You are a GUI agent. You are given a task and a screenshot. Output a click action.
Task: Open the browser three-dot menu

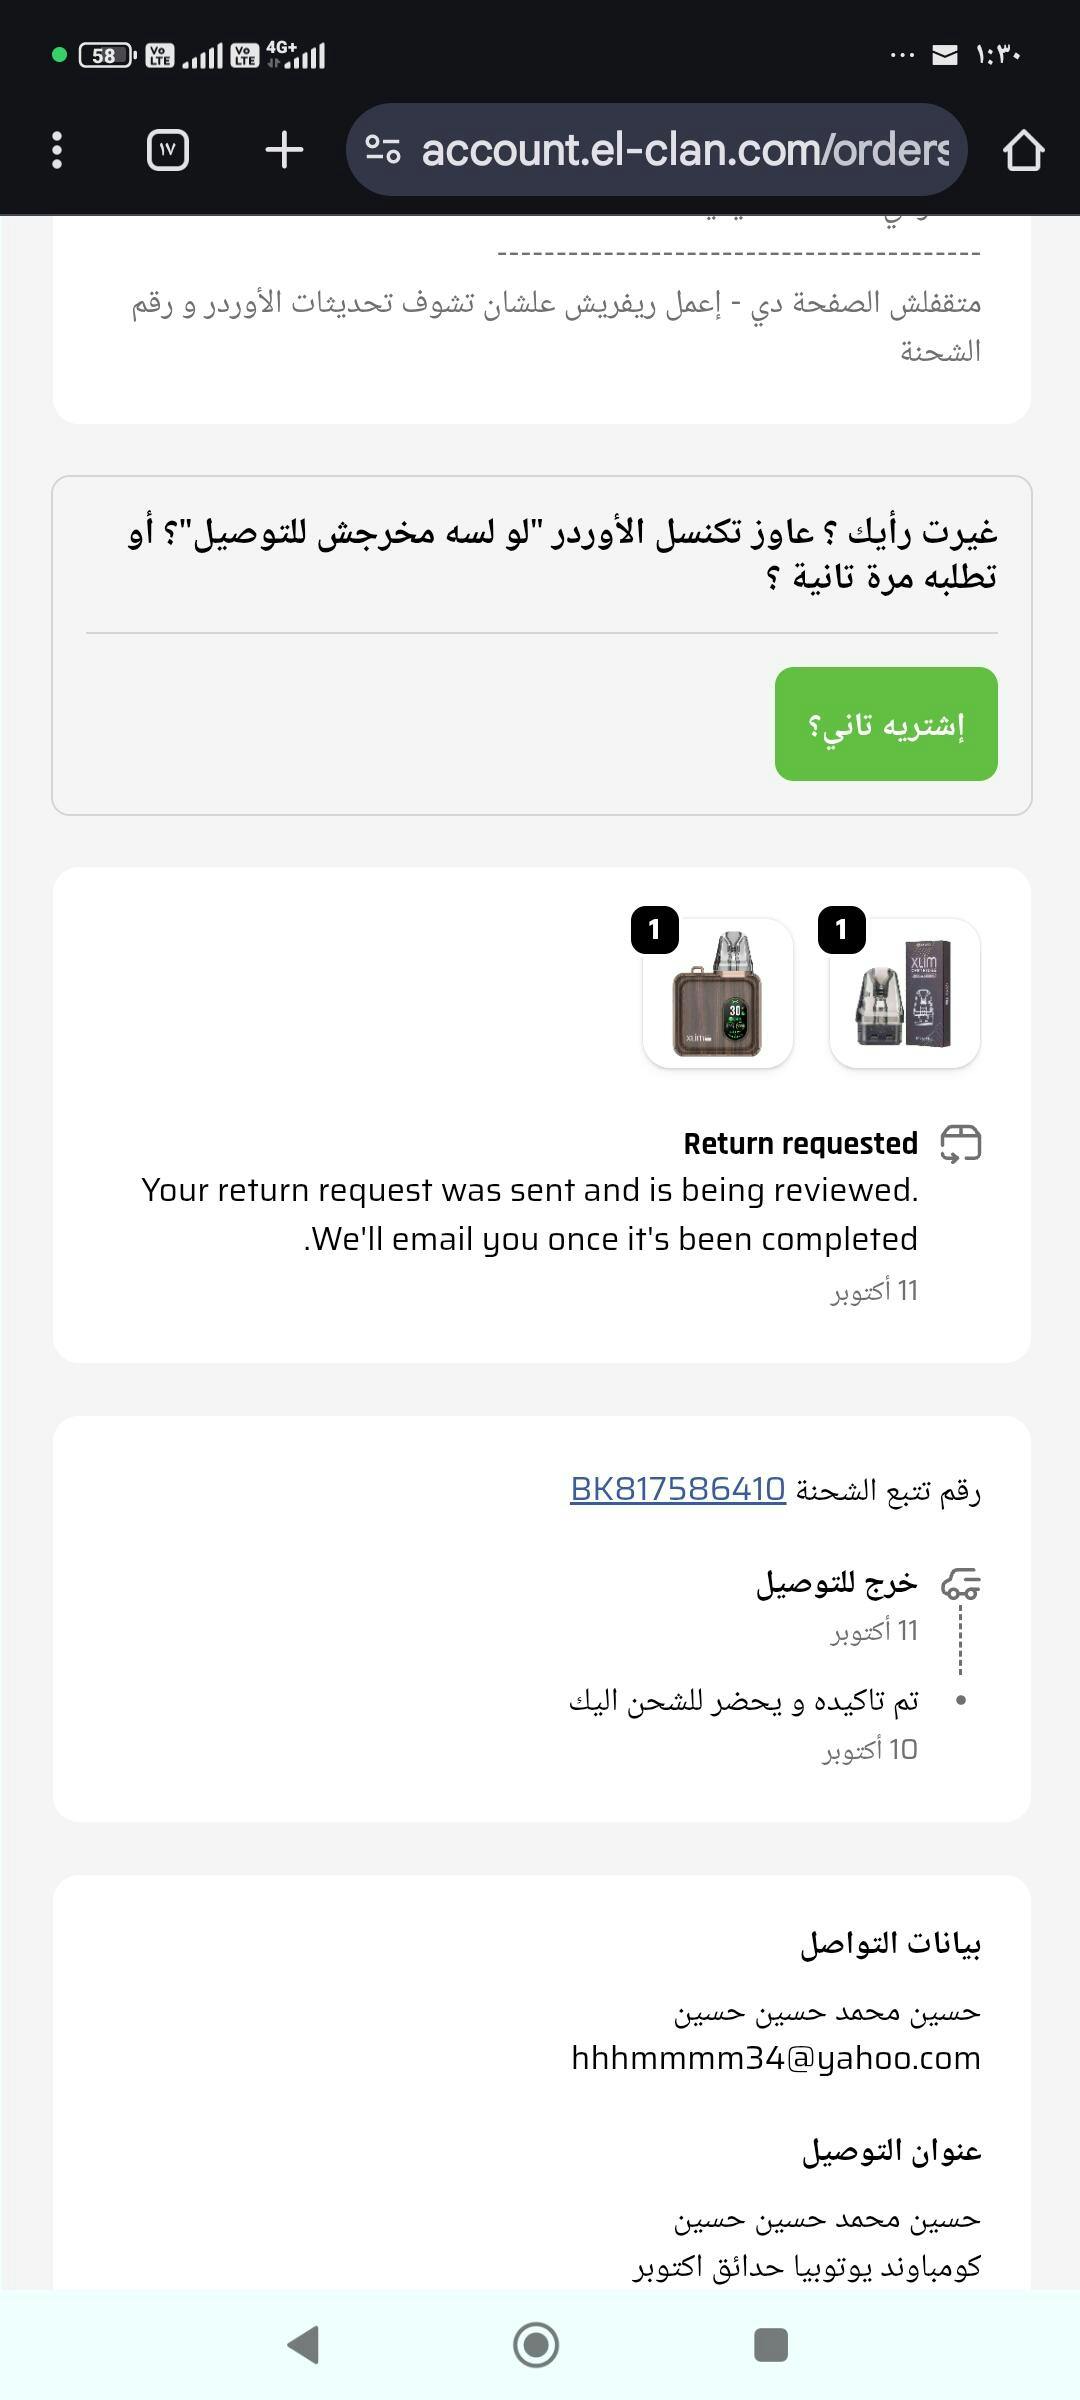[57, 150]
